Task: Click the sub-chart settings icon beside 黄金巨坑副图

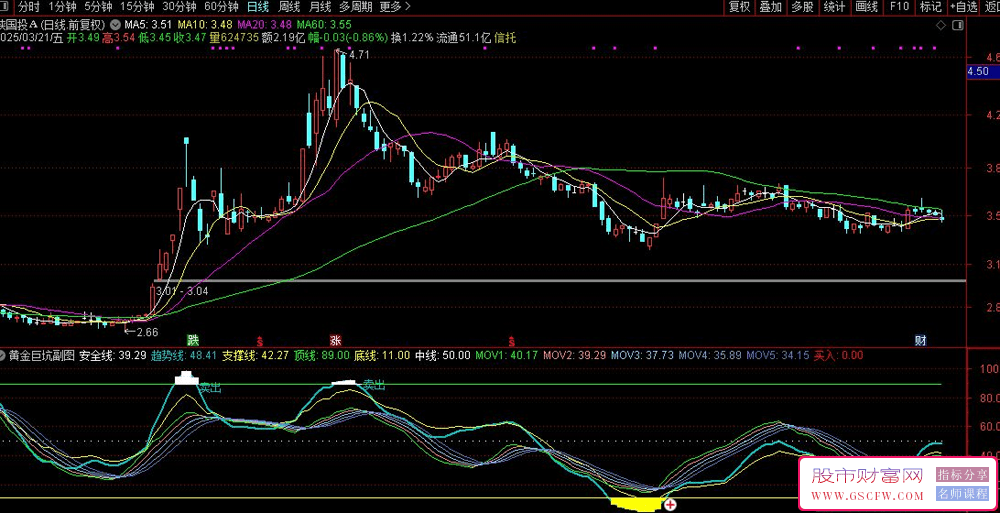Action: (3, 355)
